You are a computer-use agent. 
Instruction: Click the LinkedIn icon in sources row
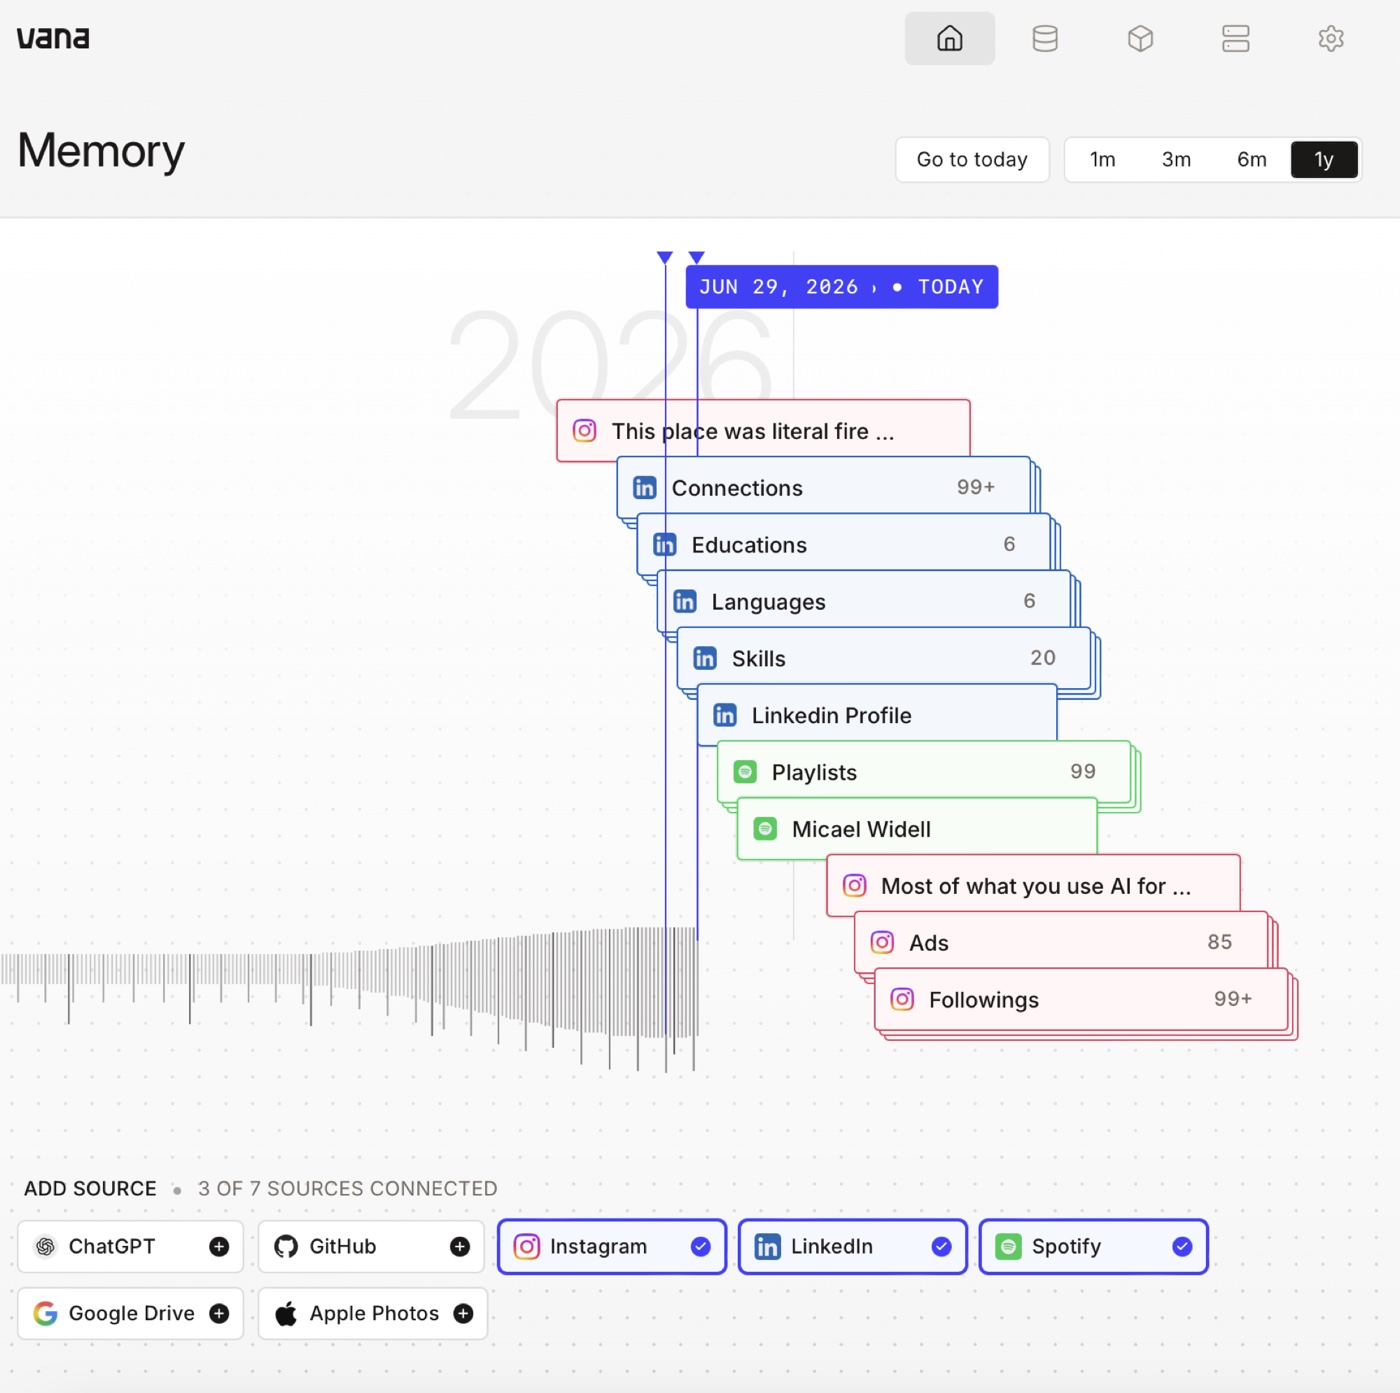(x=768, y=1246)
